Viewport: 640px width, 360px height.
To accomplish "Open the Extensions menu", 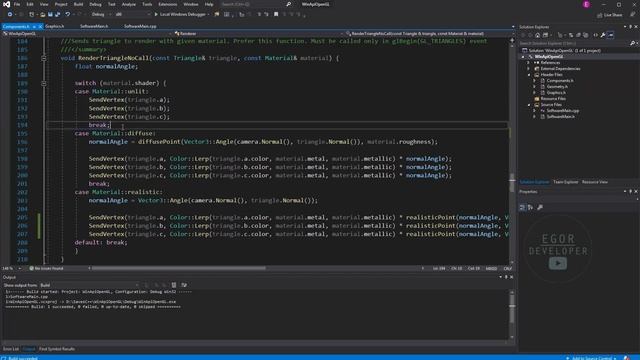I will [168, 4].
